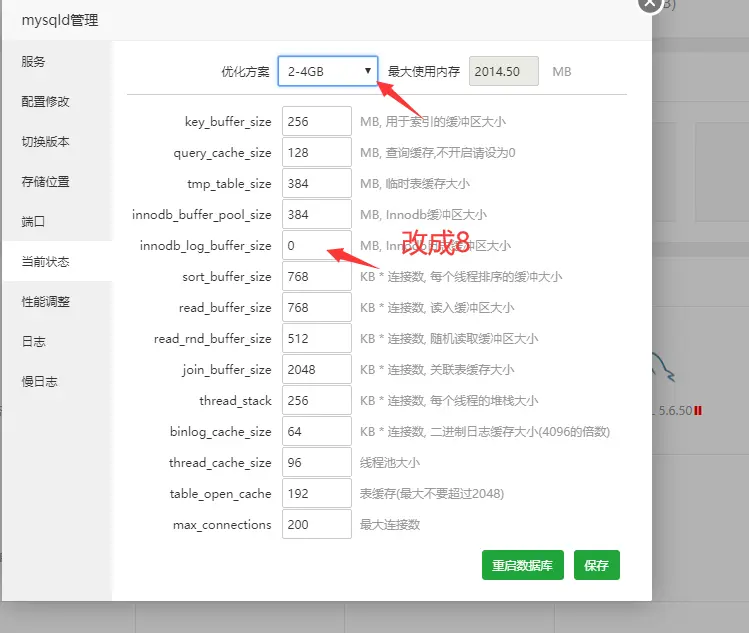
Task: Open the 优化方案 dropdown
Action: click(x=327, y=72)
